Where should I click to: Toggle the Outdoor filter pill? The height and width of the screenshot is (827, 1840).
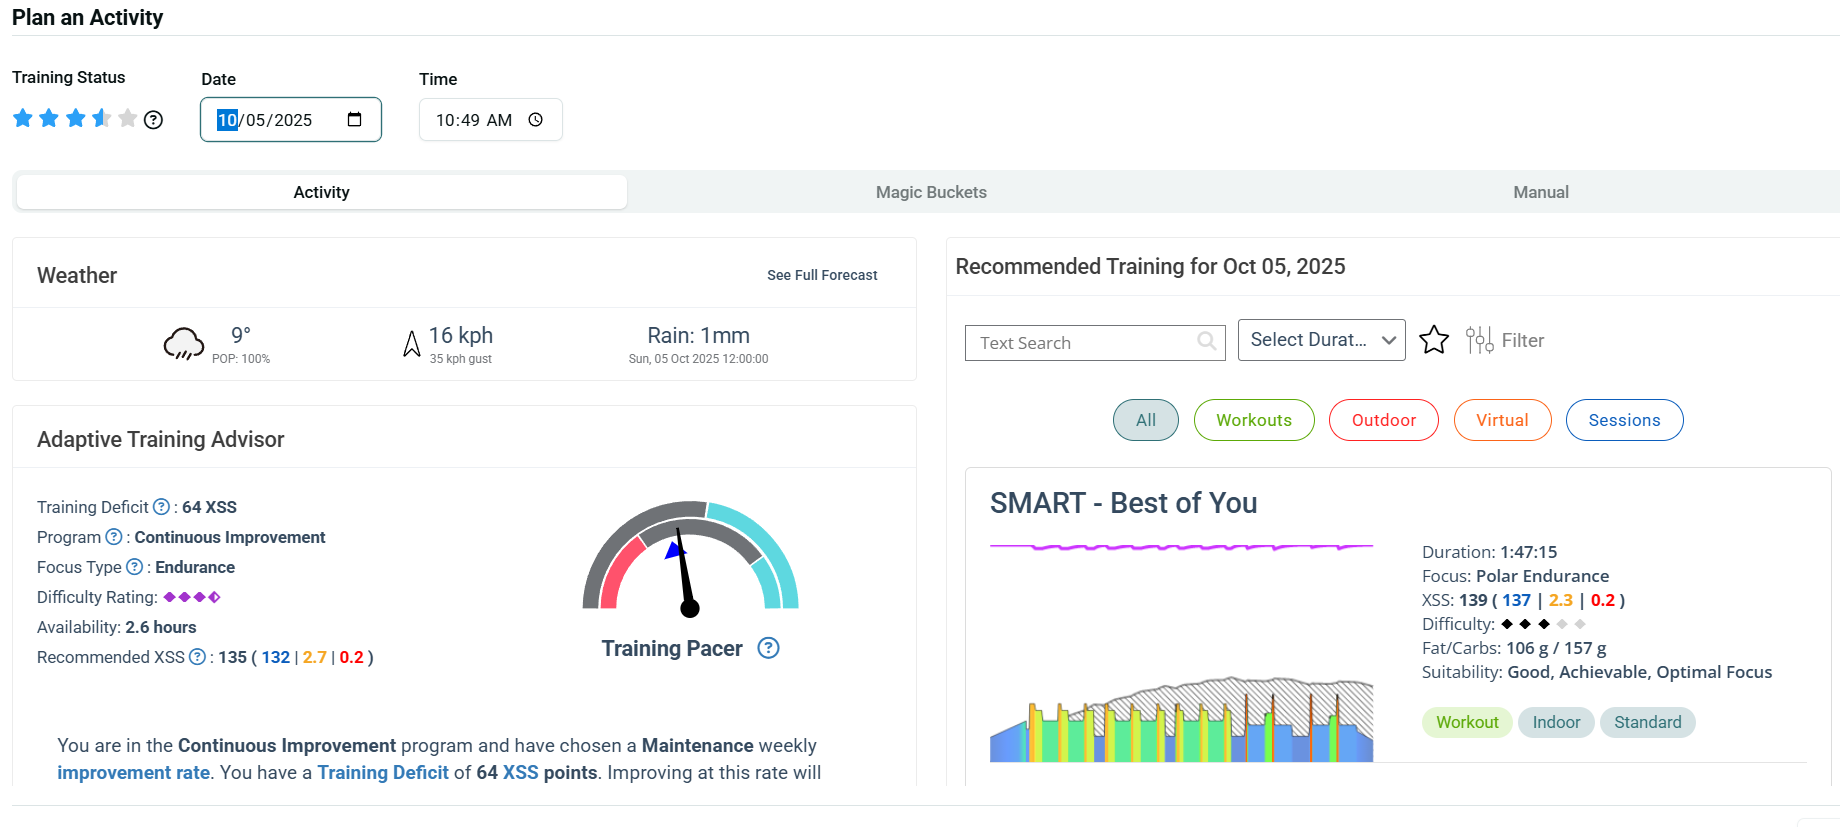coord(1383,420)
